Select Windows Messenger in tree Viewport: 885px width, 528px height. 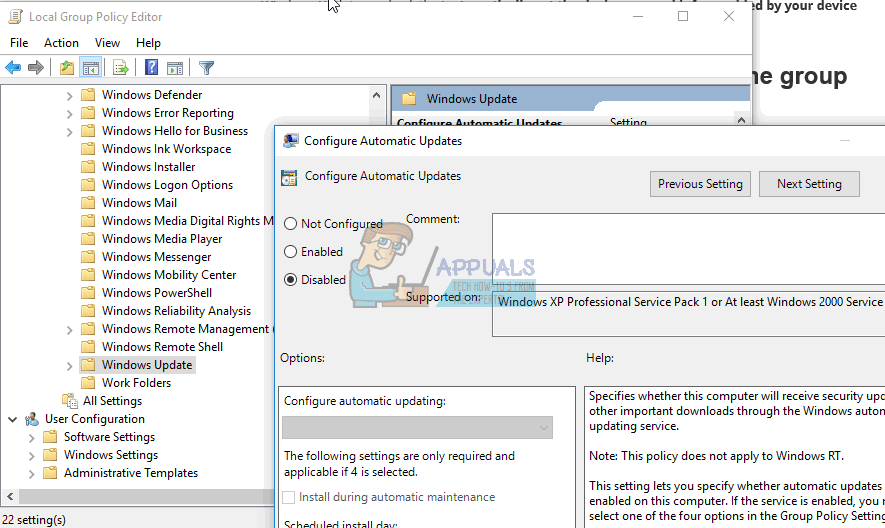click(x=156, y=257)
